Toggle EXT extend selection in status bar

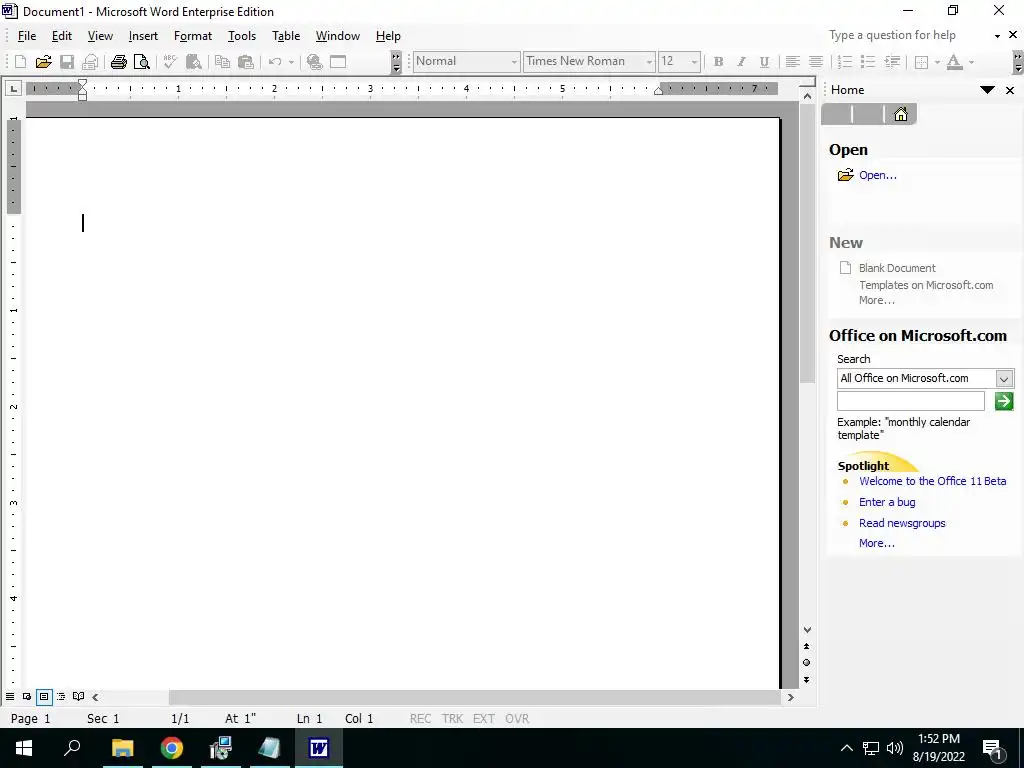[483, 718]
